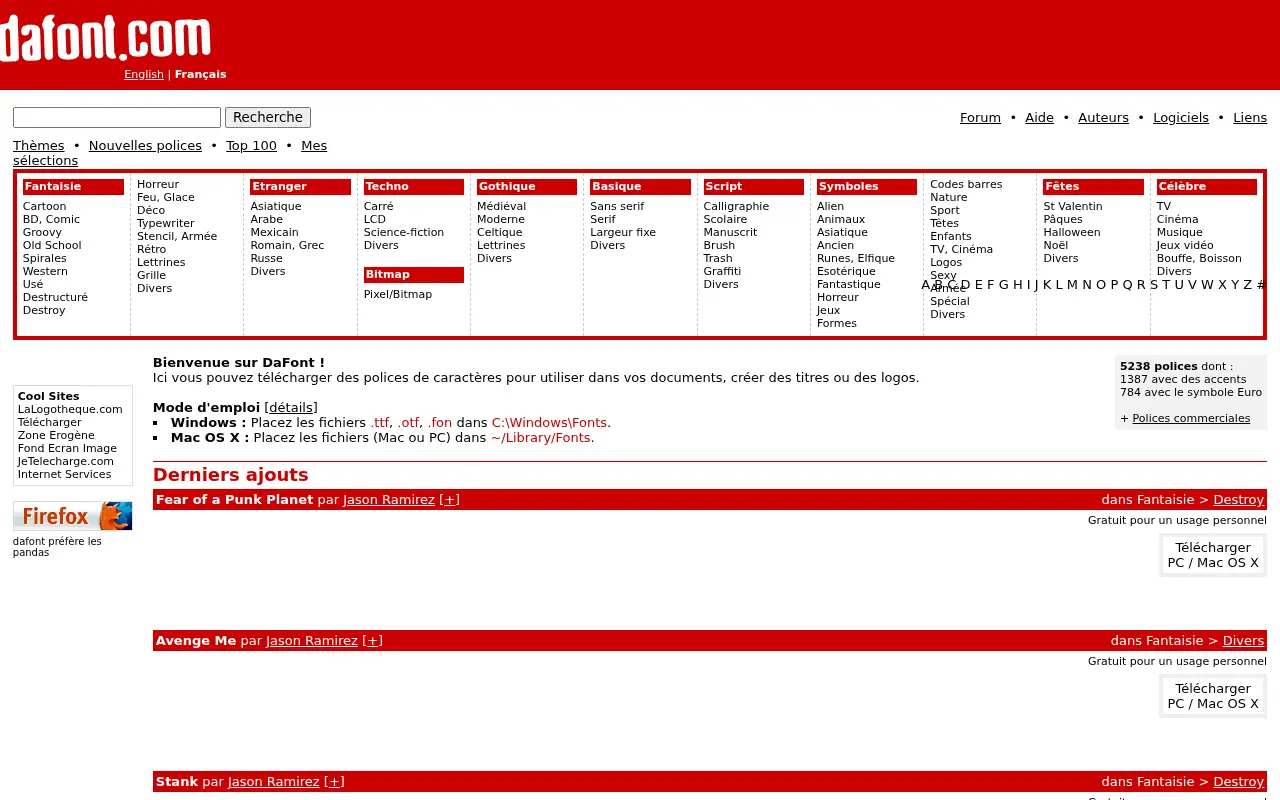Open the Pixel/Bitmap category
Image resolution: width=1280 pixels, height=800 pixels.
pos(398,294)
